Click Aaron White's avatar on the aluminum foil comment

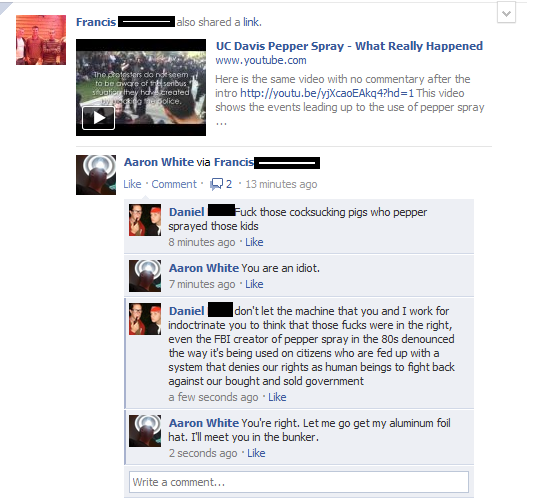click(x=145, y=431)
